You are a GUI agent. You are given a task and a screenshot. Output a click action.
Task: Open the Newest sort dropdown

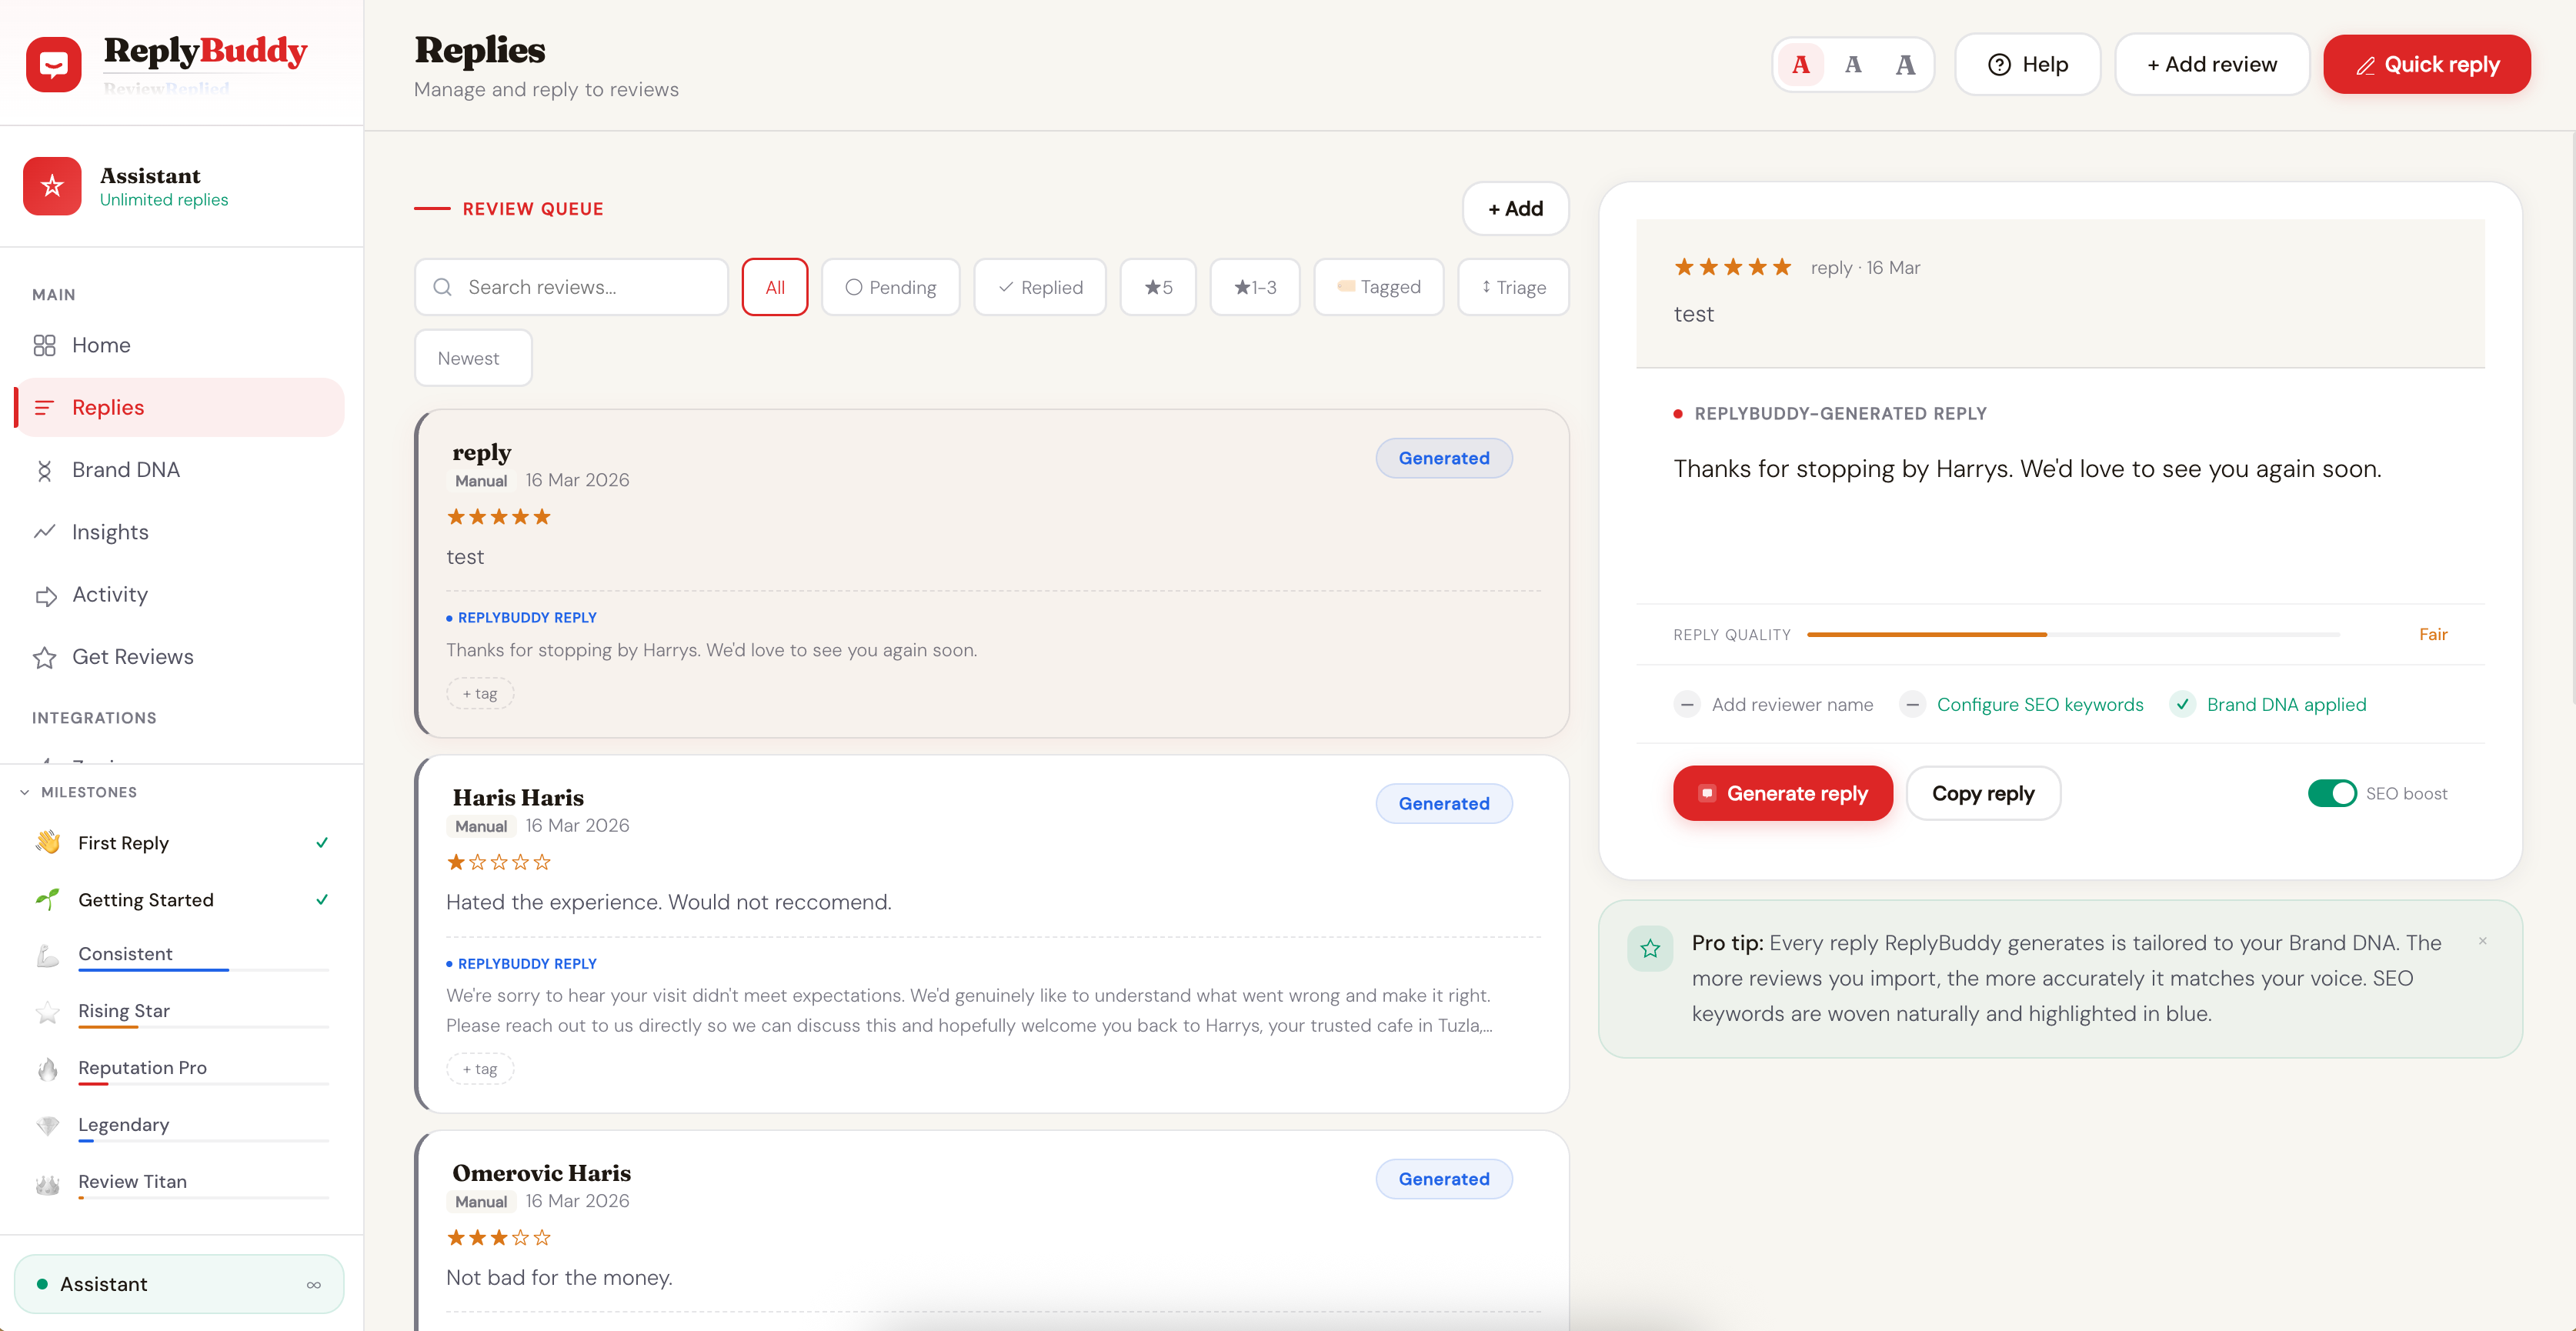[472, 358]
